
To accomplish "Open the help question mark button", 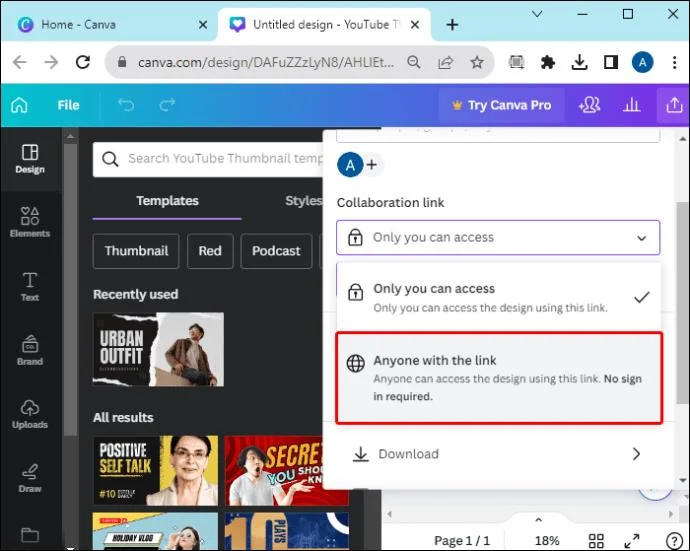I will pos(673,540).
